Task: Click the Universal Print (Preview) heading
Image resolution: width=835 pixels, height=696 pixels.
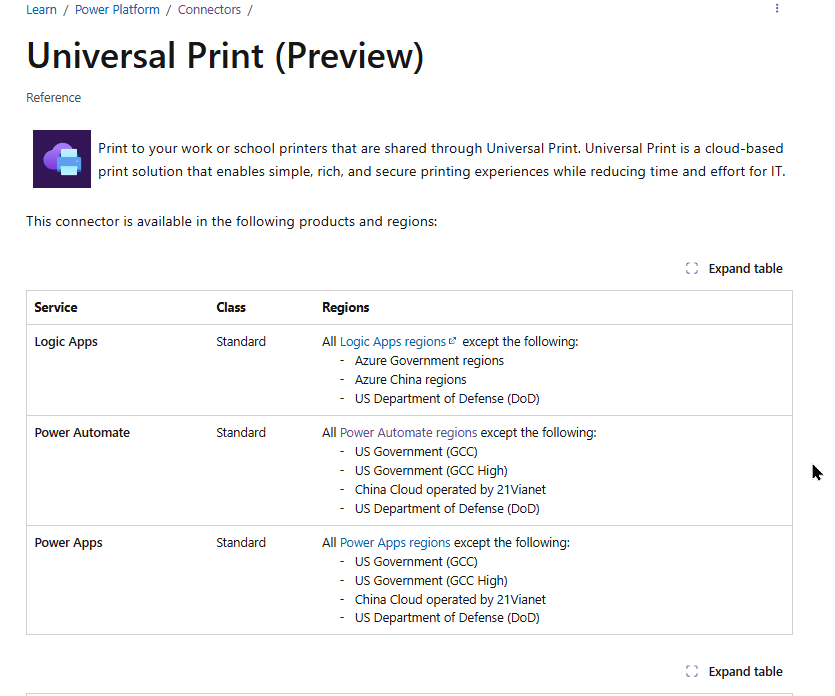Action: pos(225,55)
